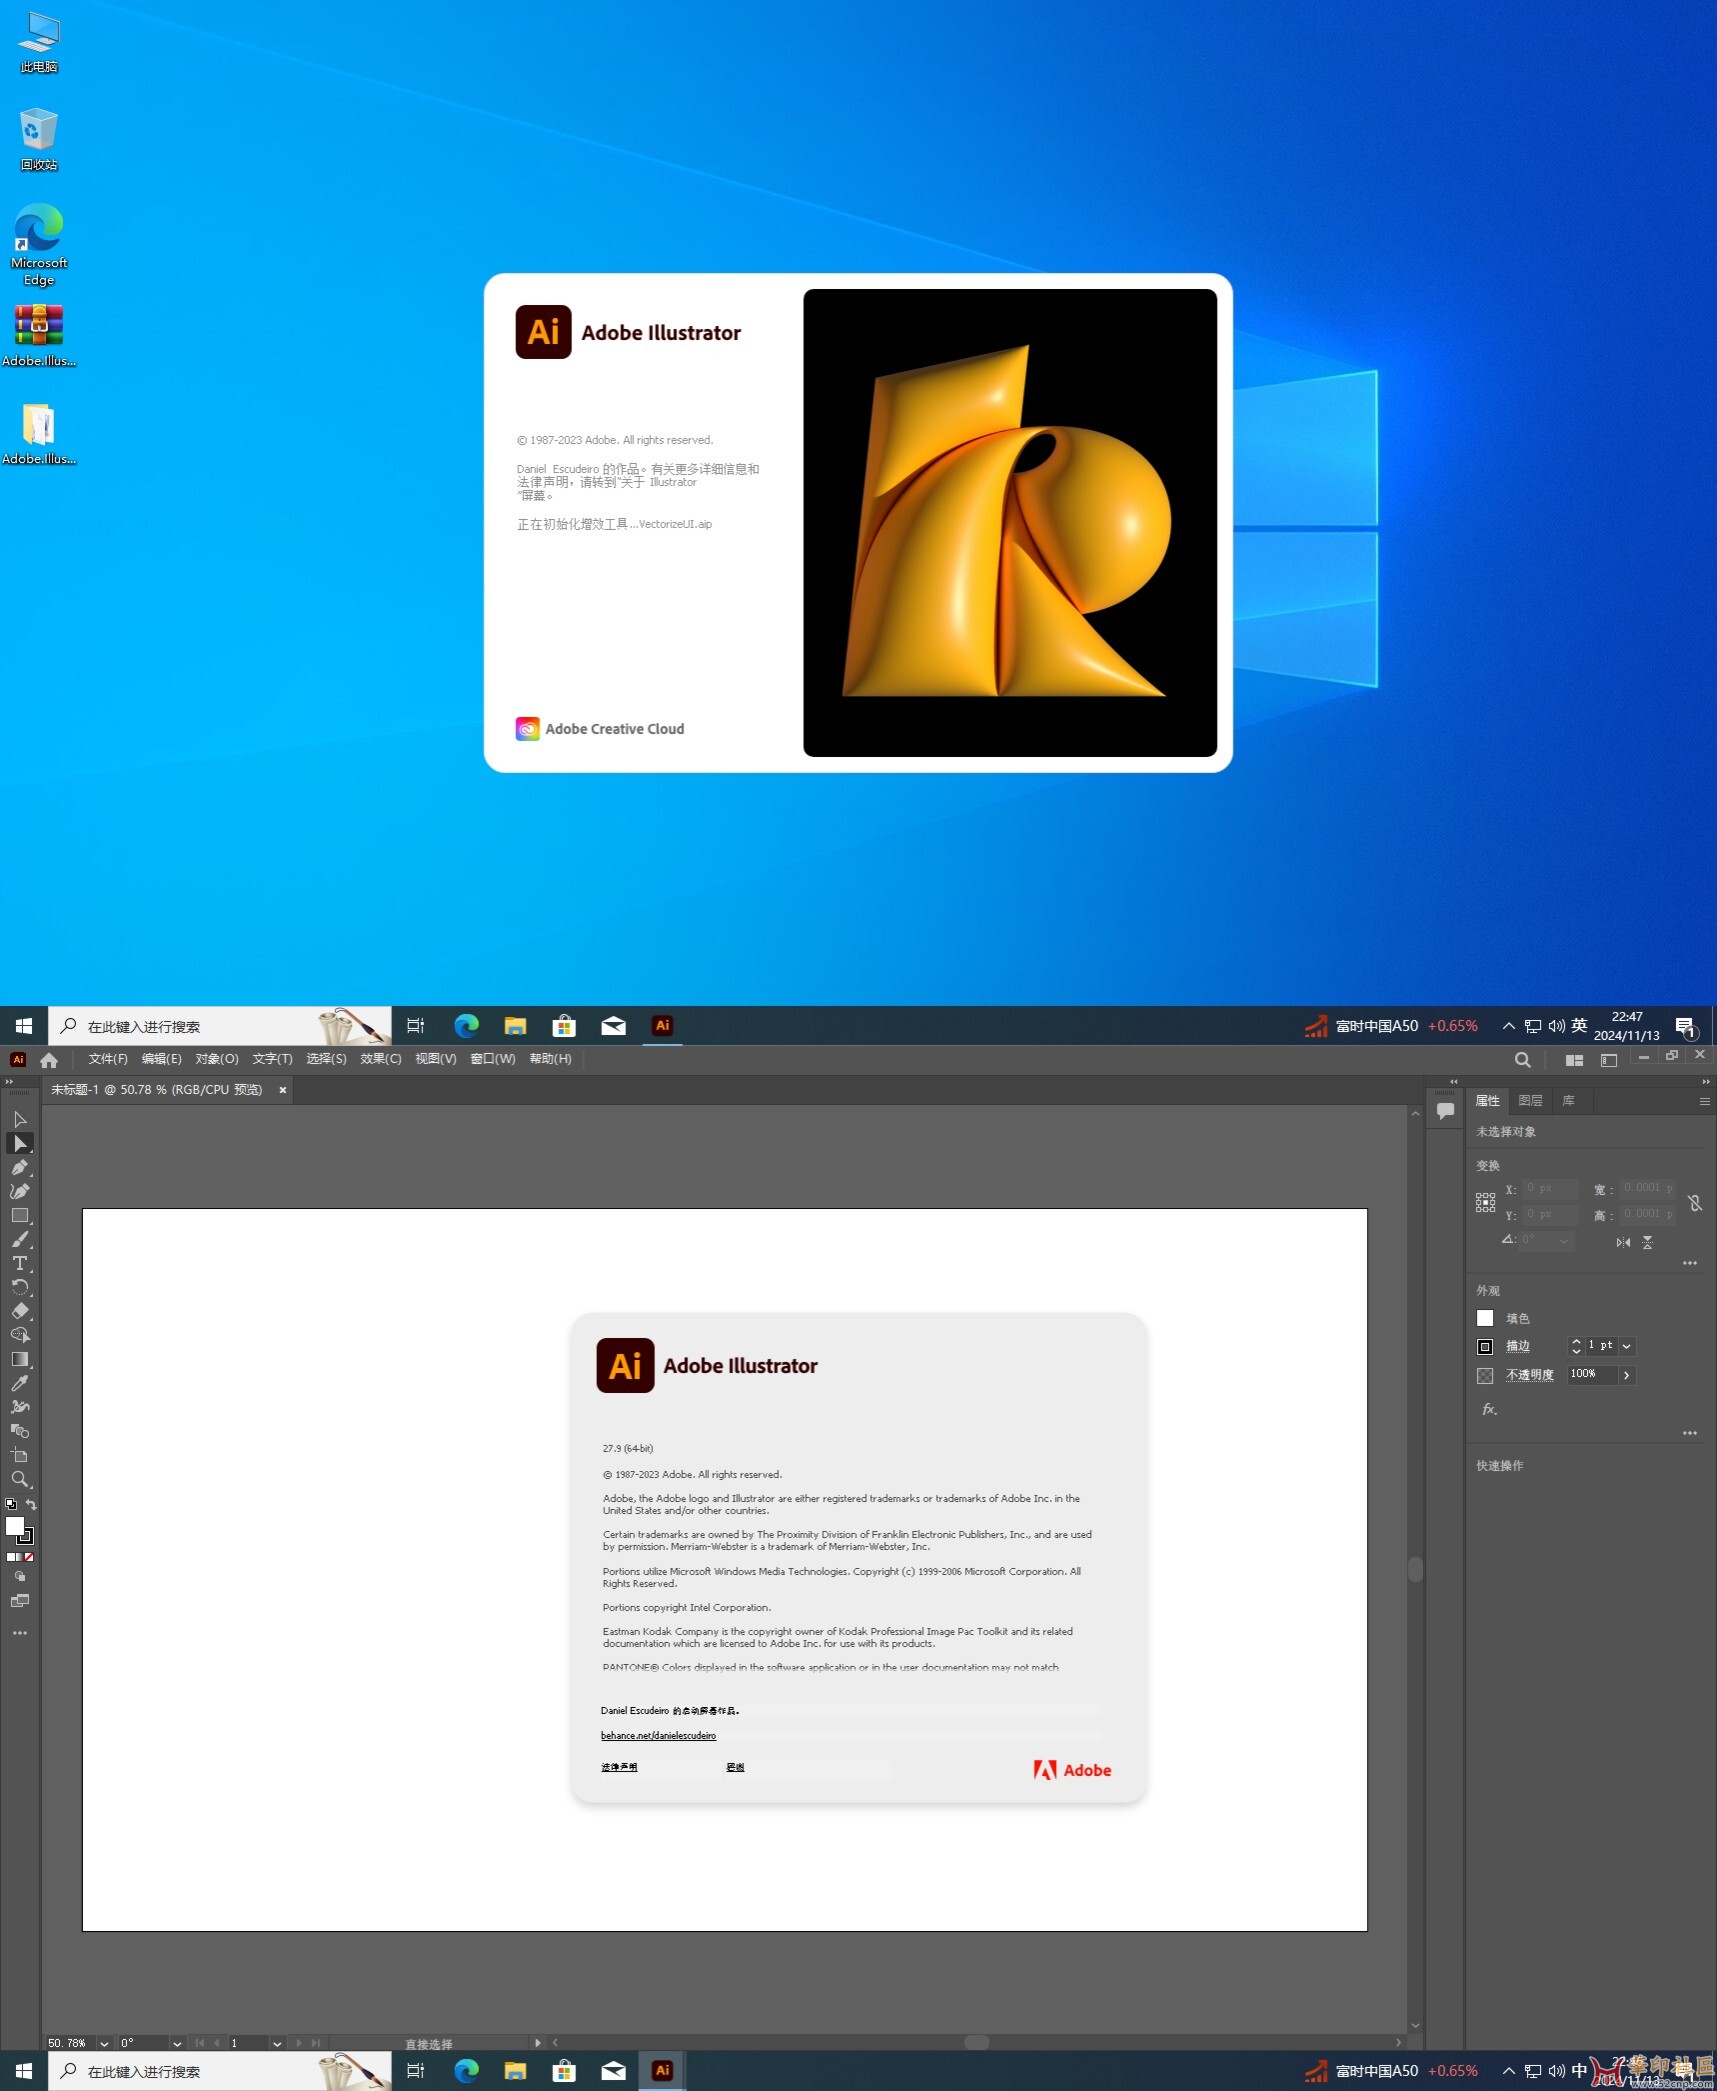This screenshot has width=1717, height=2091.
Task: Select the Rectangle tool
Action: 20,1215
